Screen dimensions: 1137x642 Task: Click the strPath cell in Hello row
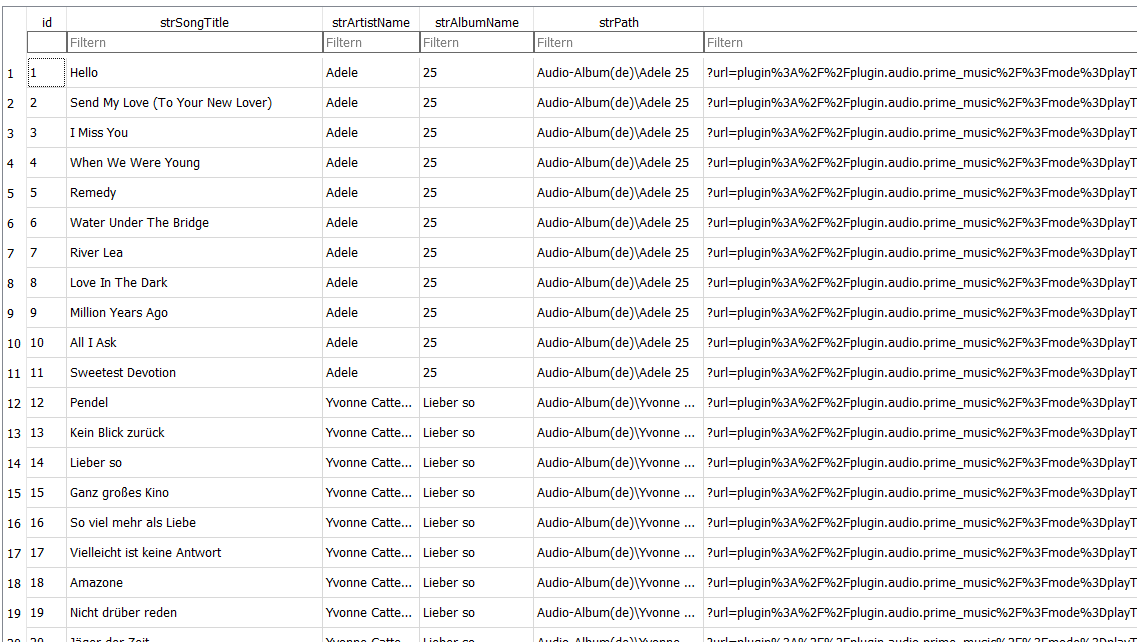click(619, 73)
